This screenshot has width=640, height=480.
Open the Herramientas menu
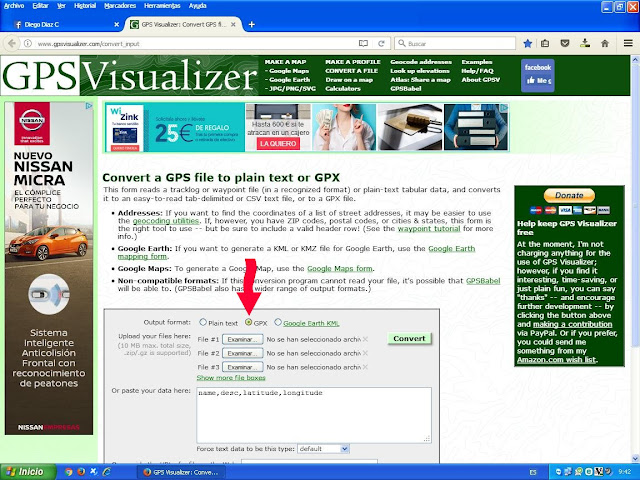coord(162,6)
